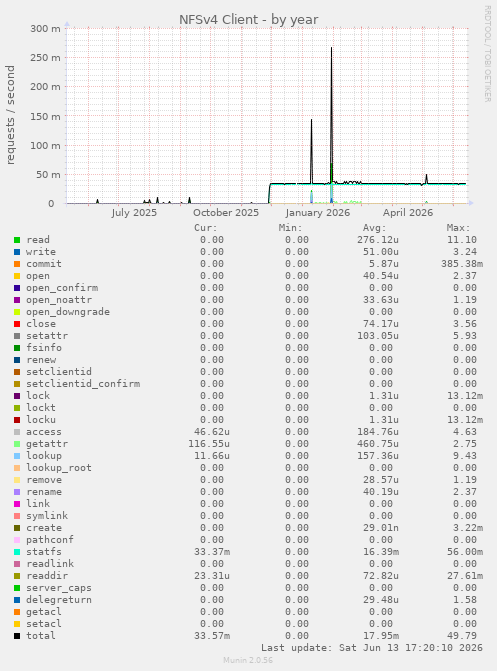Image resolution: width=497 pixels, height=671 pixels.
Task: Click the black total legend swatch
Action: 17,636
